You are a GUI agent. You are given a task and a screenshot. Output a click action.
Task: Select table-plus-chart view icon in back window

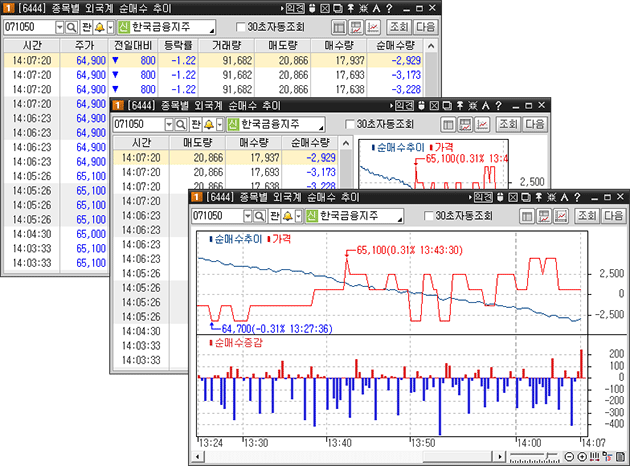tap(356, 27)
